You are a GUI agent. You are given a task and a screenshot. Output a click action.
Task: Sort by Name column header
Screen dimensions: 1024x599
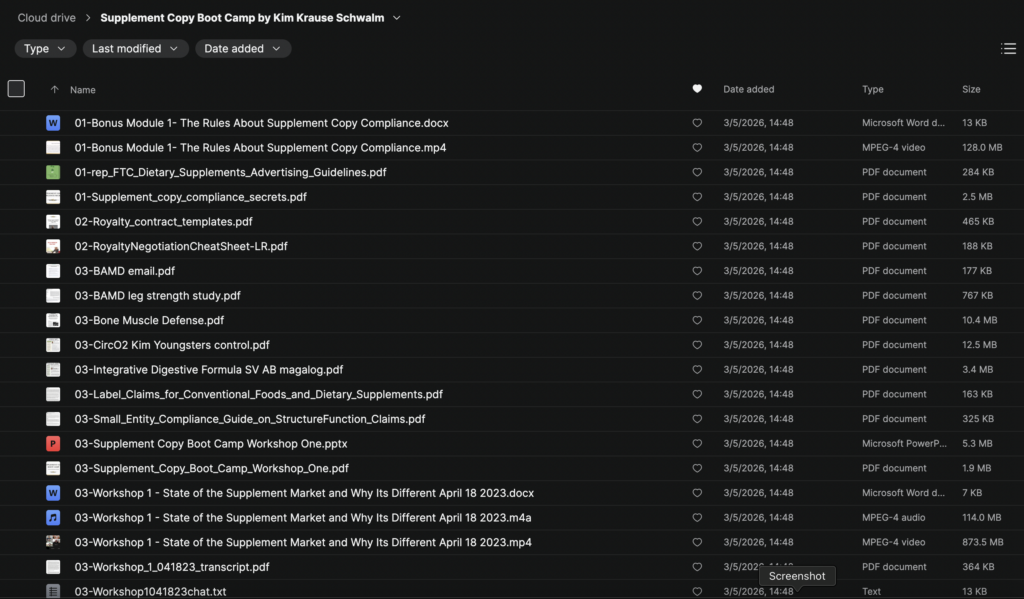click(83, 89)
